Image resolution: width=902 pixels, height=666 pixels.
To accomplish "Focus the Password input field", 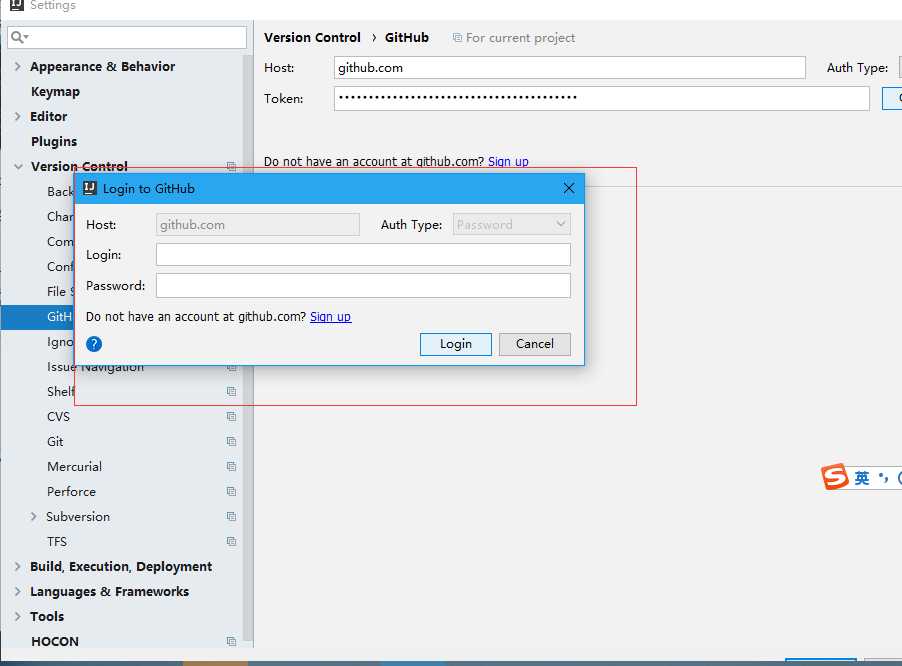I will coord(363,286).
